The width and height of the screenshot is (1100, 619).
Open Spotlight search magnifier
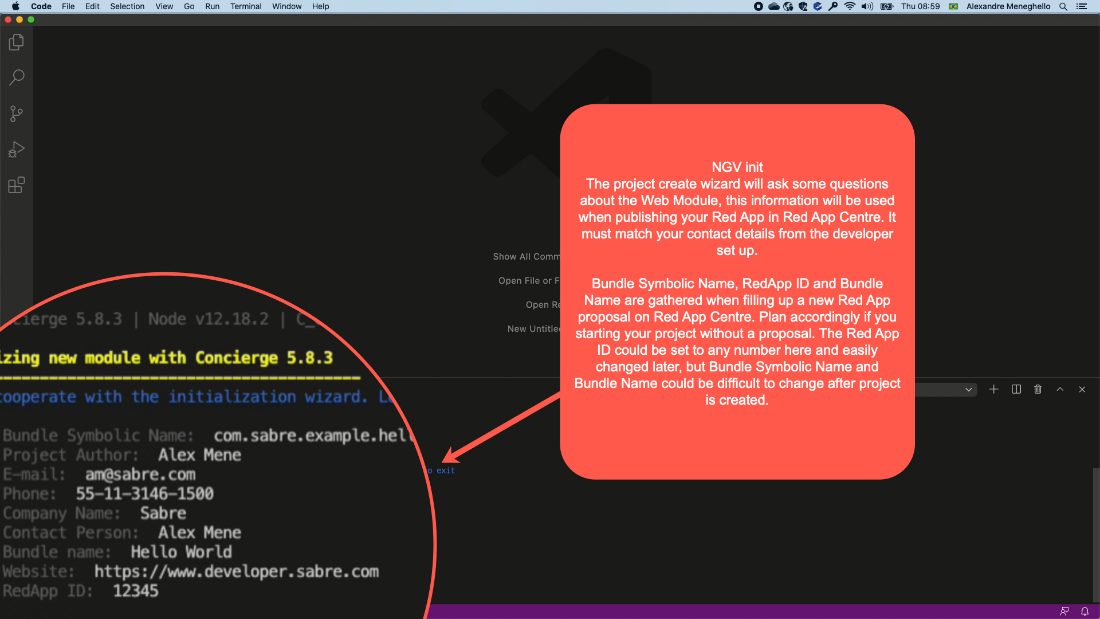point(1064,6)
